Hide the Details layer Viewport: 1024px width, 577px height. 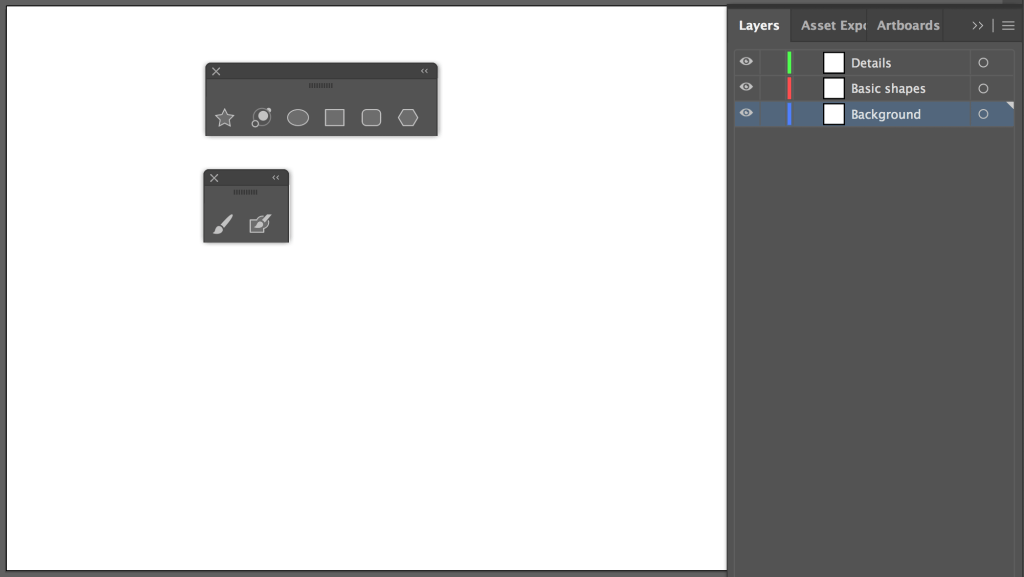tap(746, 62)
